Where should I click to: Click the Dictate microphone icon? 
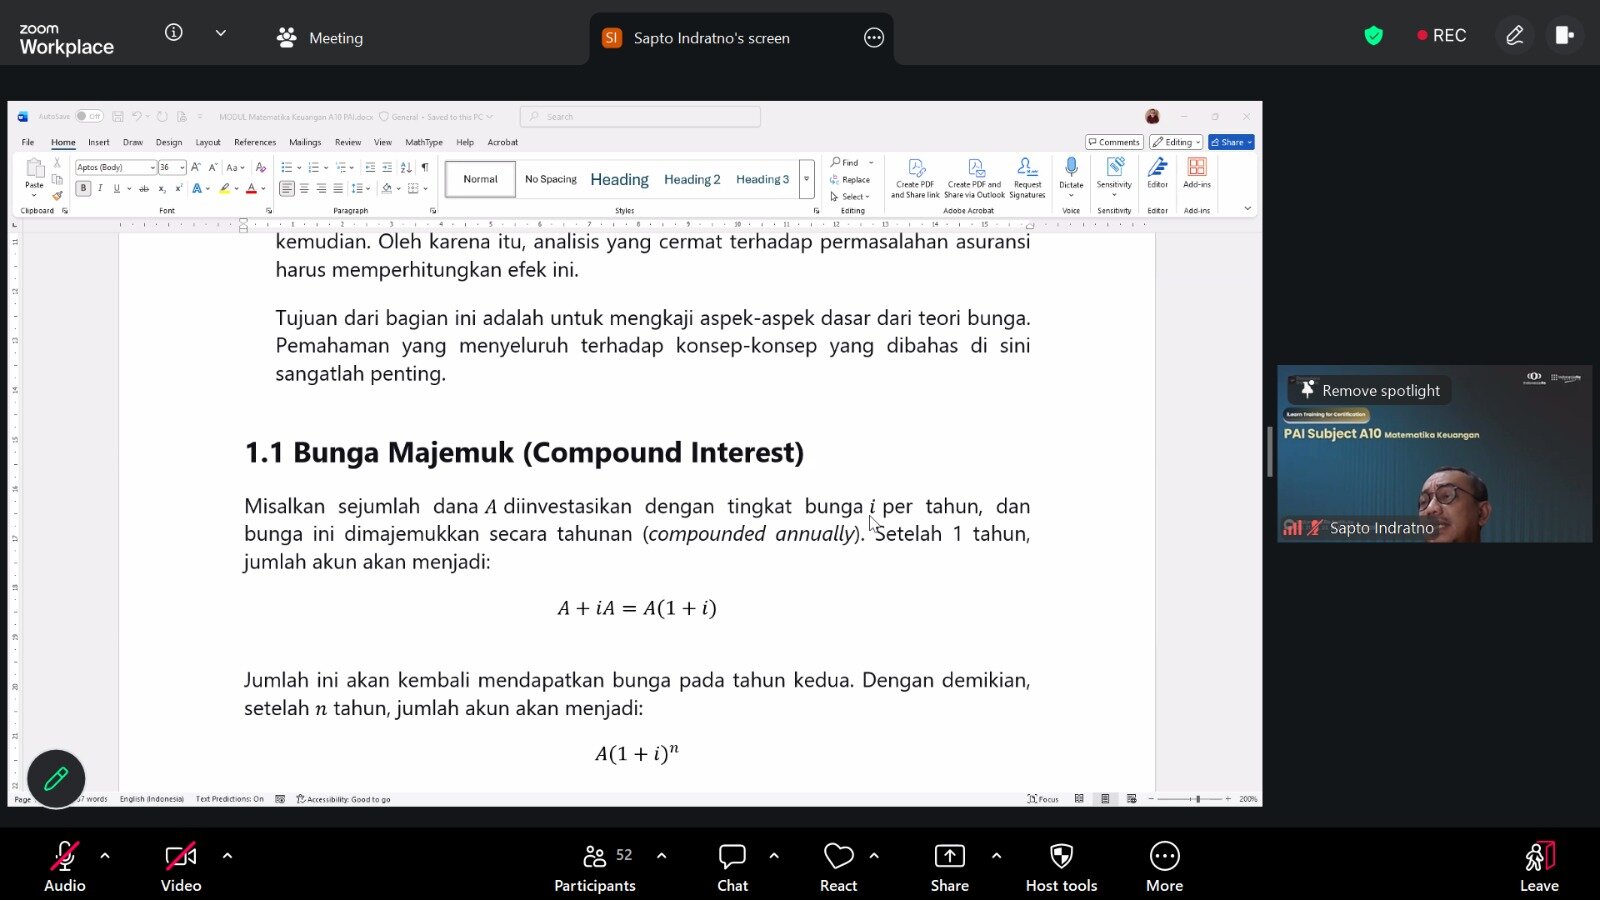pos(1071,166)
